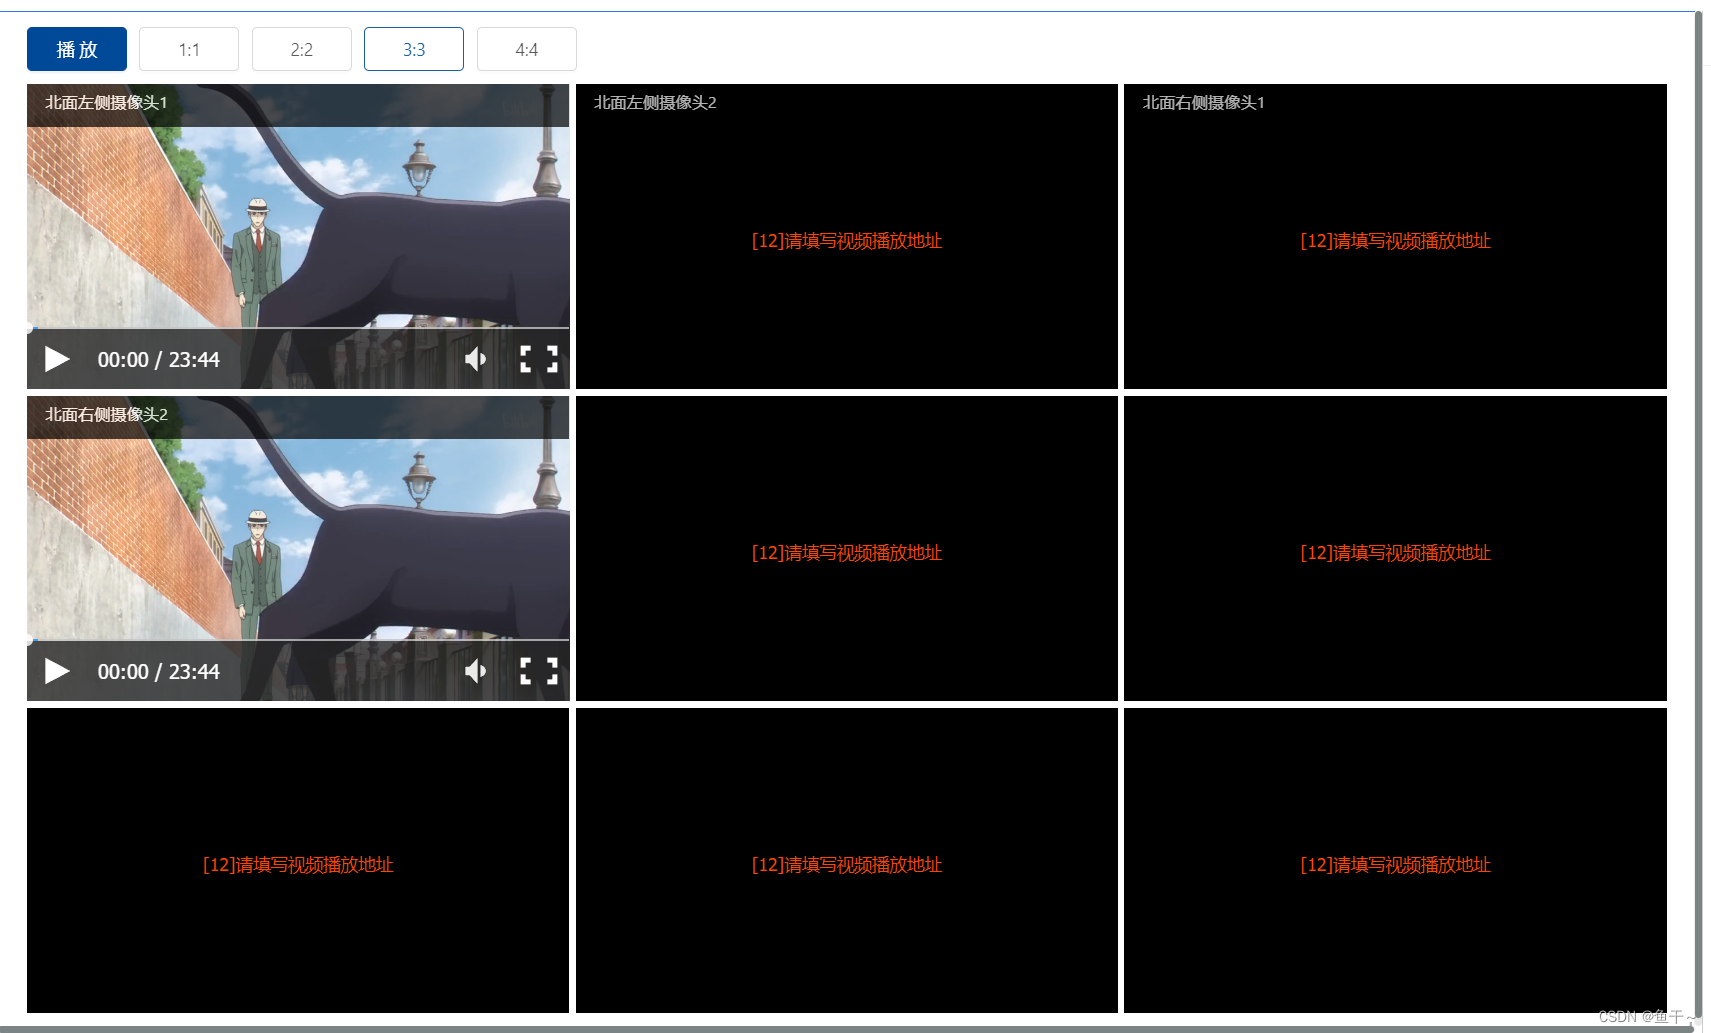The width and height of the screenshot is (1711, 1033).
Task: Play the 北面右侧摄像头2 video
Action: point(57,671)
